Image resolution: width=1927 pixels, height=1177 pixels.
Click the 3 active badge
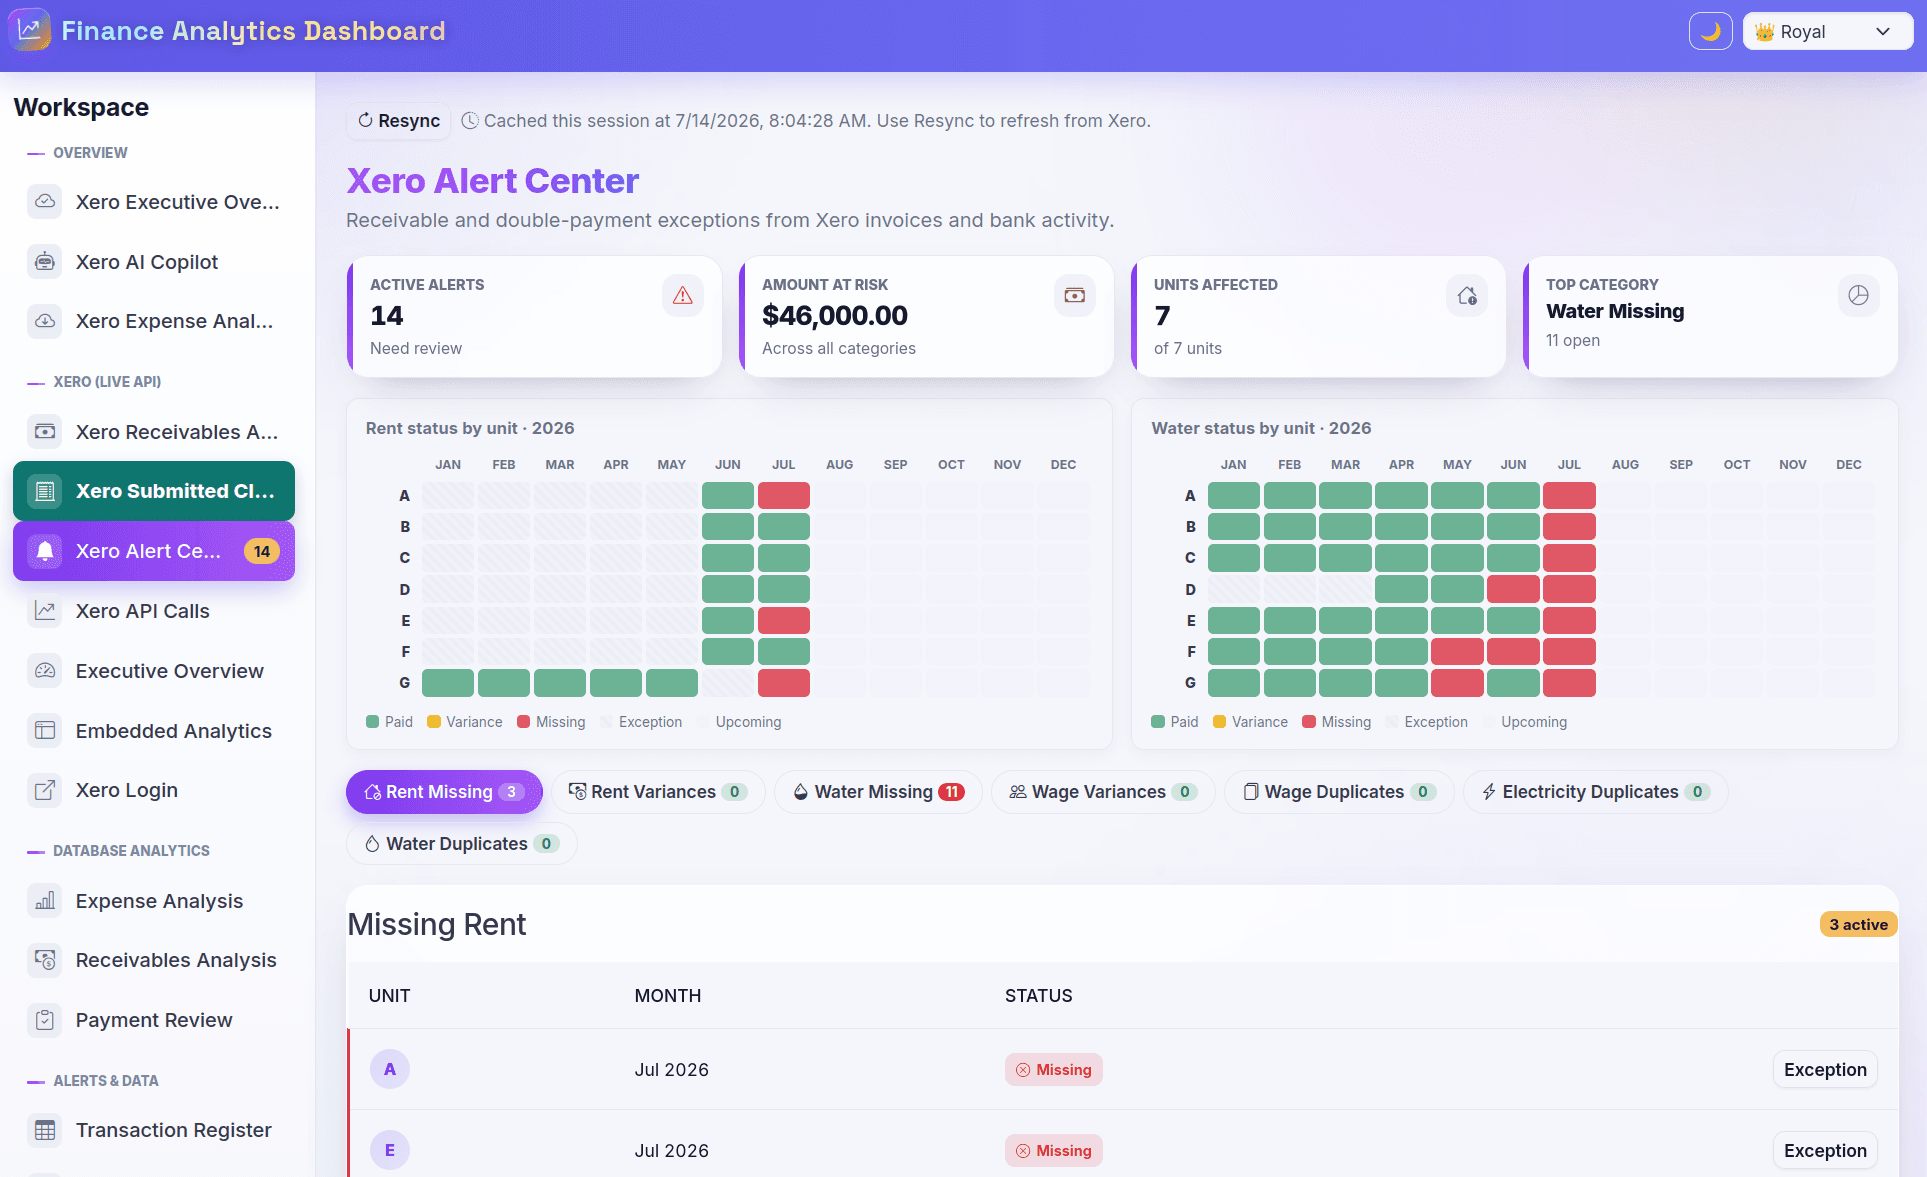[1858, 925]
